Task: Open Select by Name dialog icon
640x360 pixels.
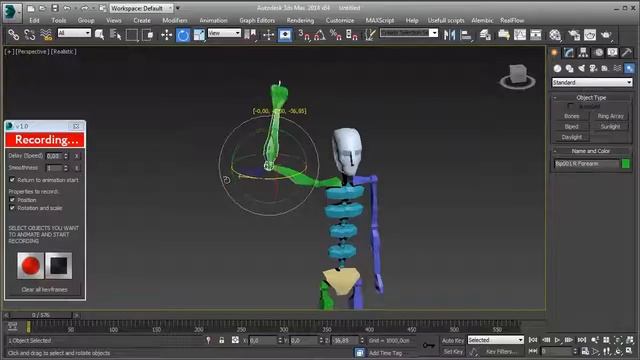Action: pyautogui.click(x=116, y=35)
